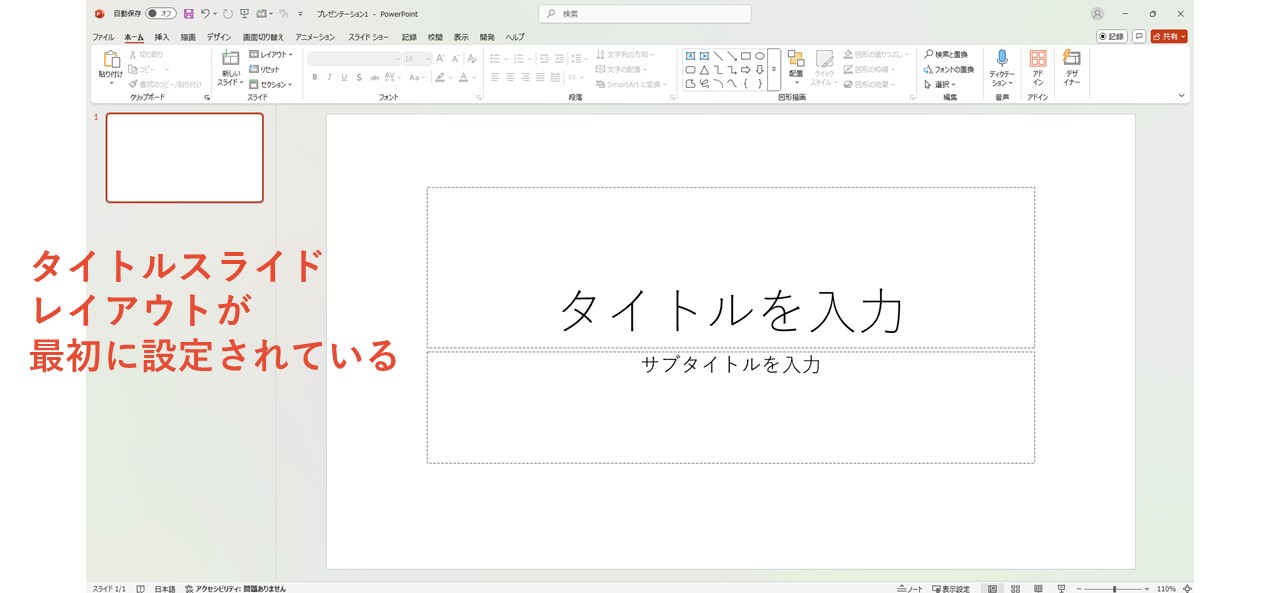This screenshot has width=1280, height=593.
Task: Click the ノート notes button in status bar
Action: 910,589
